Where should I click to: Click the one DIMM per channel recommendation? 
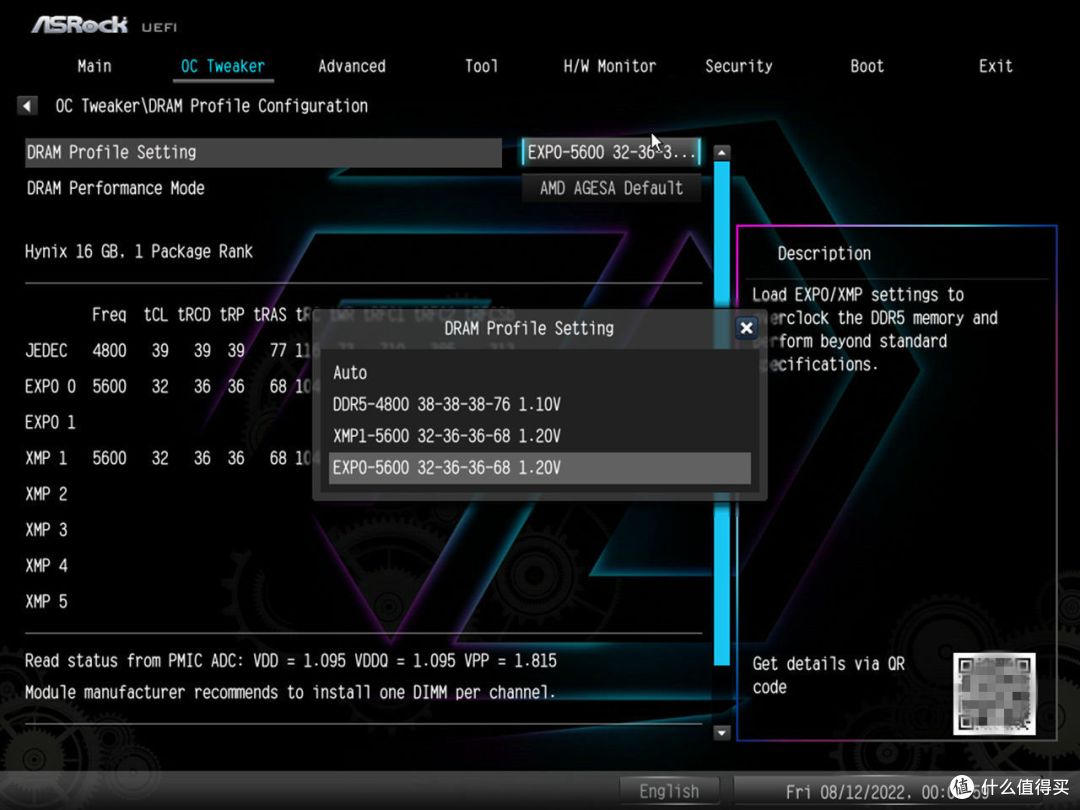pos(290,692)
